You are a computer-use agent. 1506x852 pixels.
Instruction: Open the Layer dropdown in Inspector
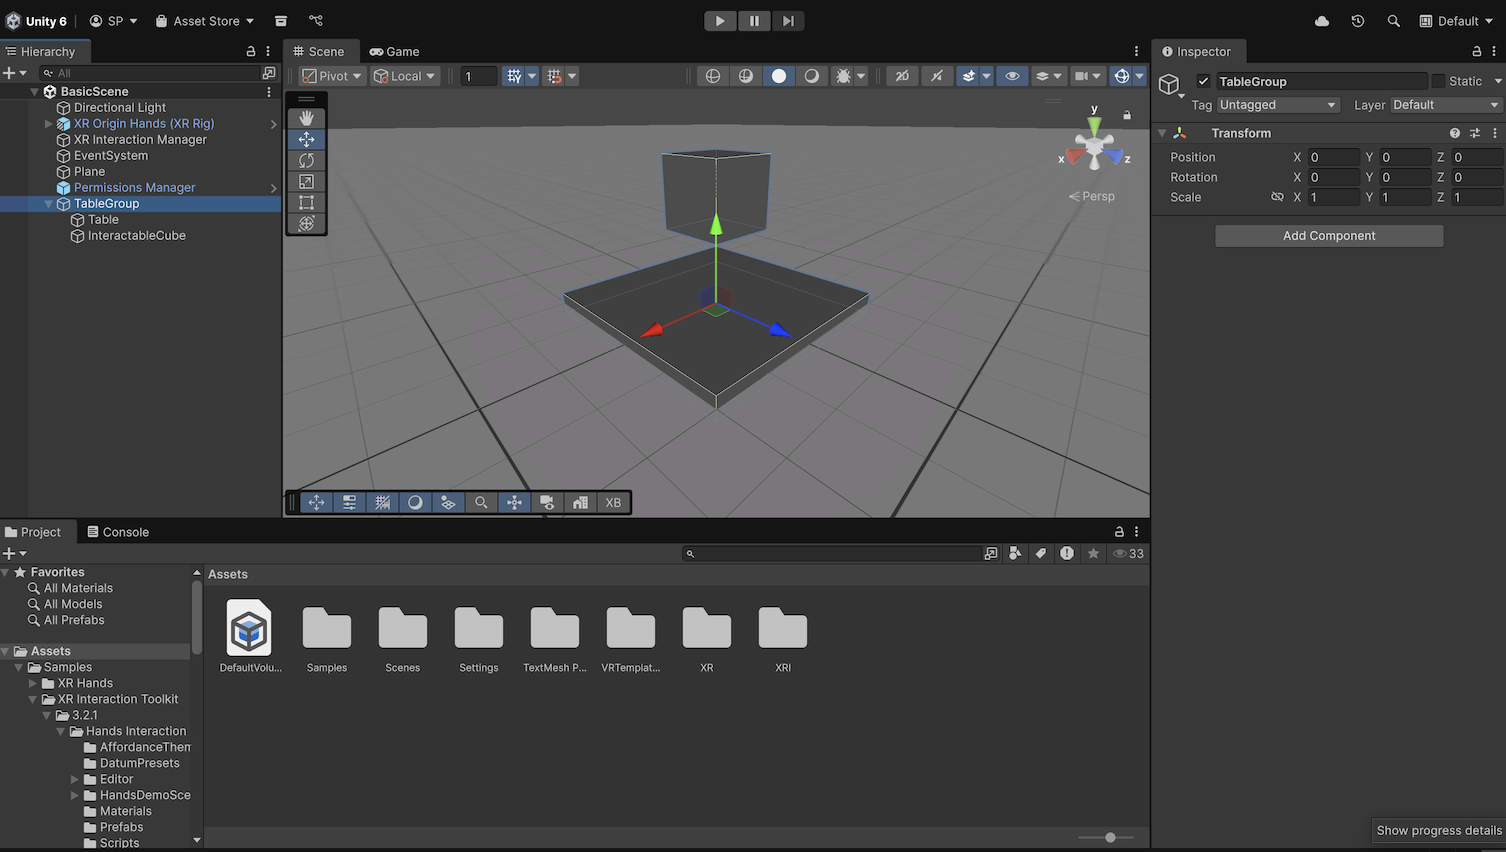tap(1445, 105)
